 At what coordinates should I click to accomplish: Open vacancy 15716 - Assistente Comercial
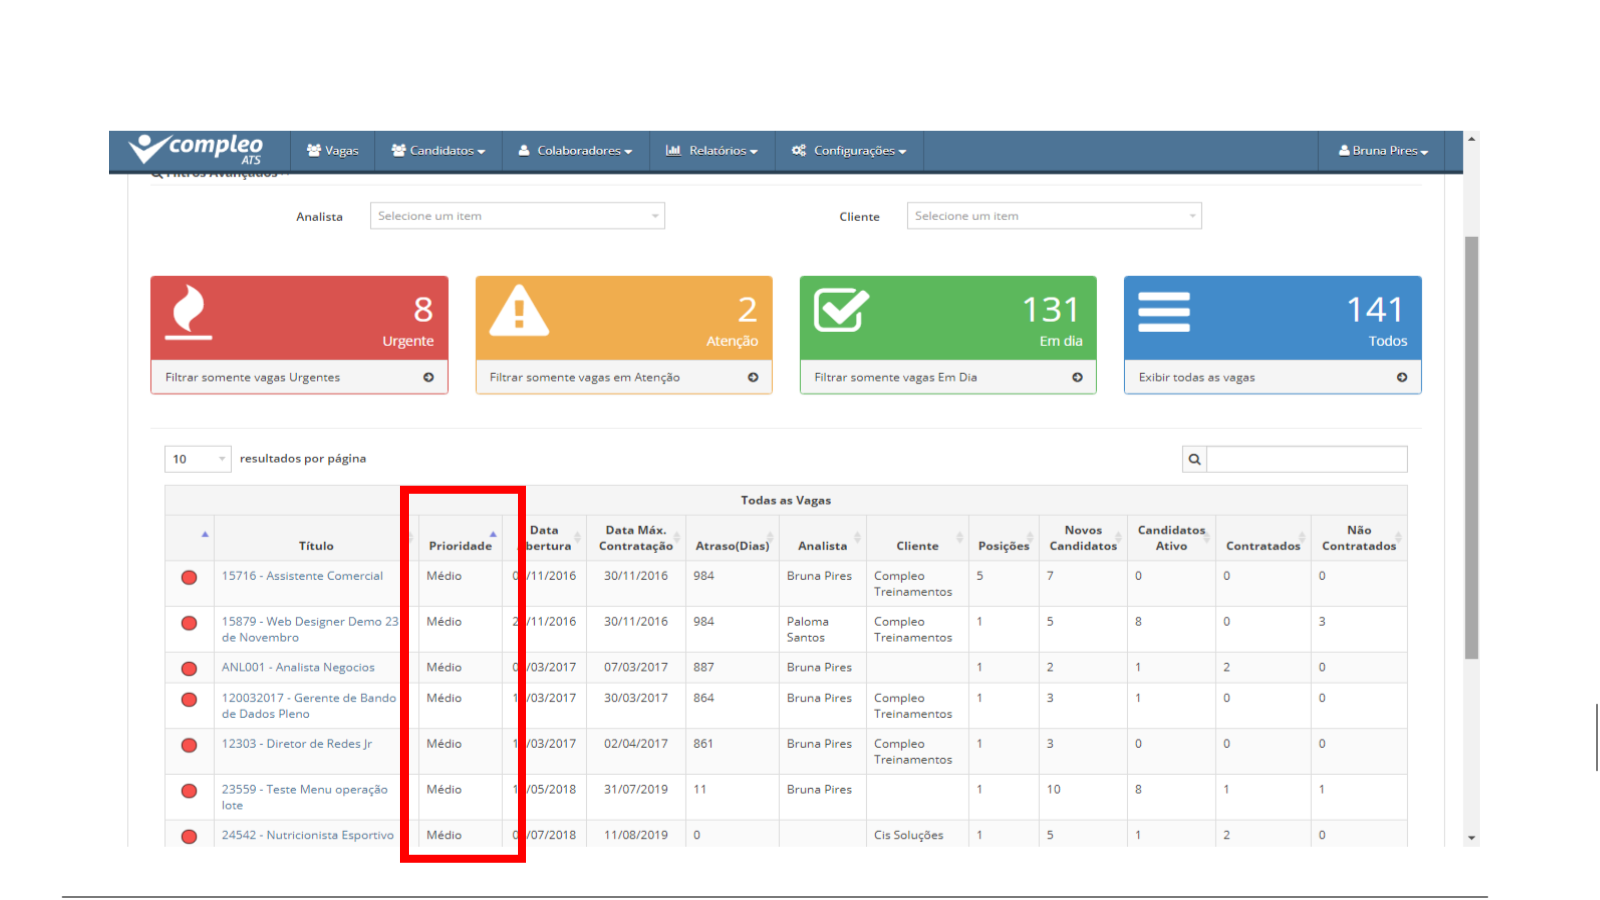(302, 576)
